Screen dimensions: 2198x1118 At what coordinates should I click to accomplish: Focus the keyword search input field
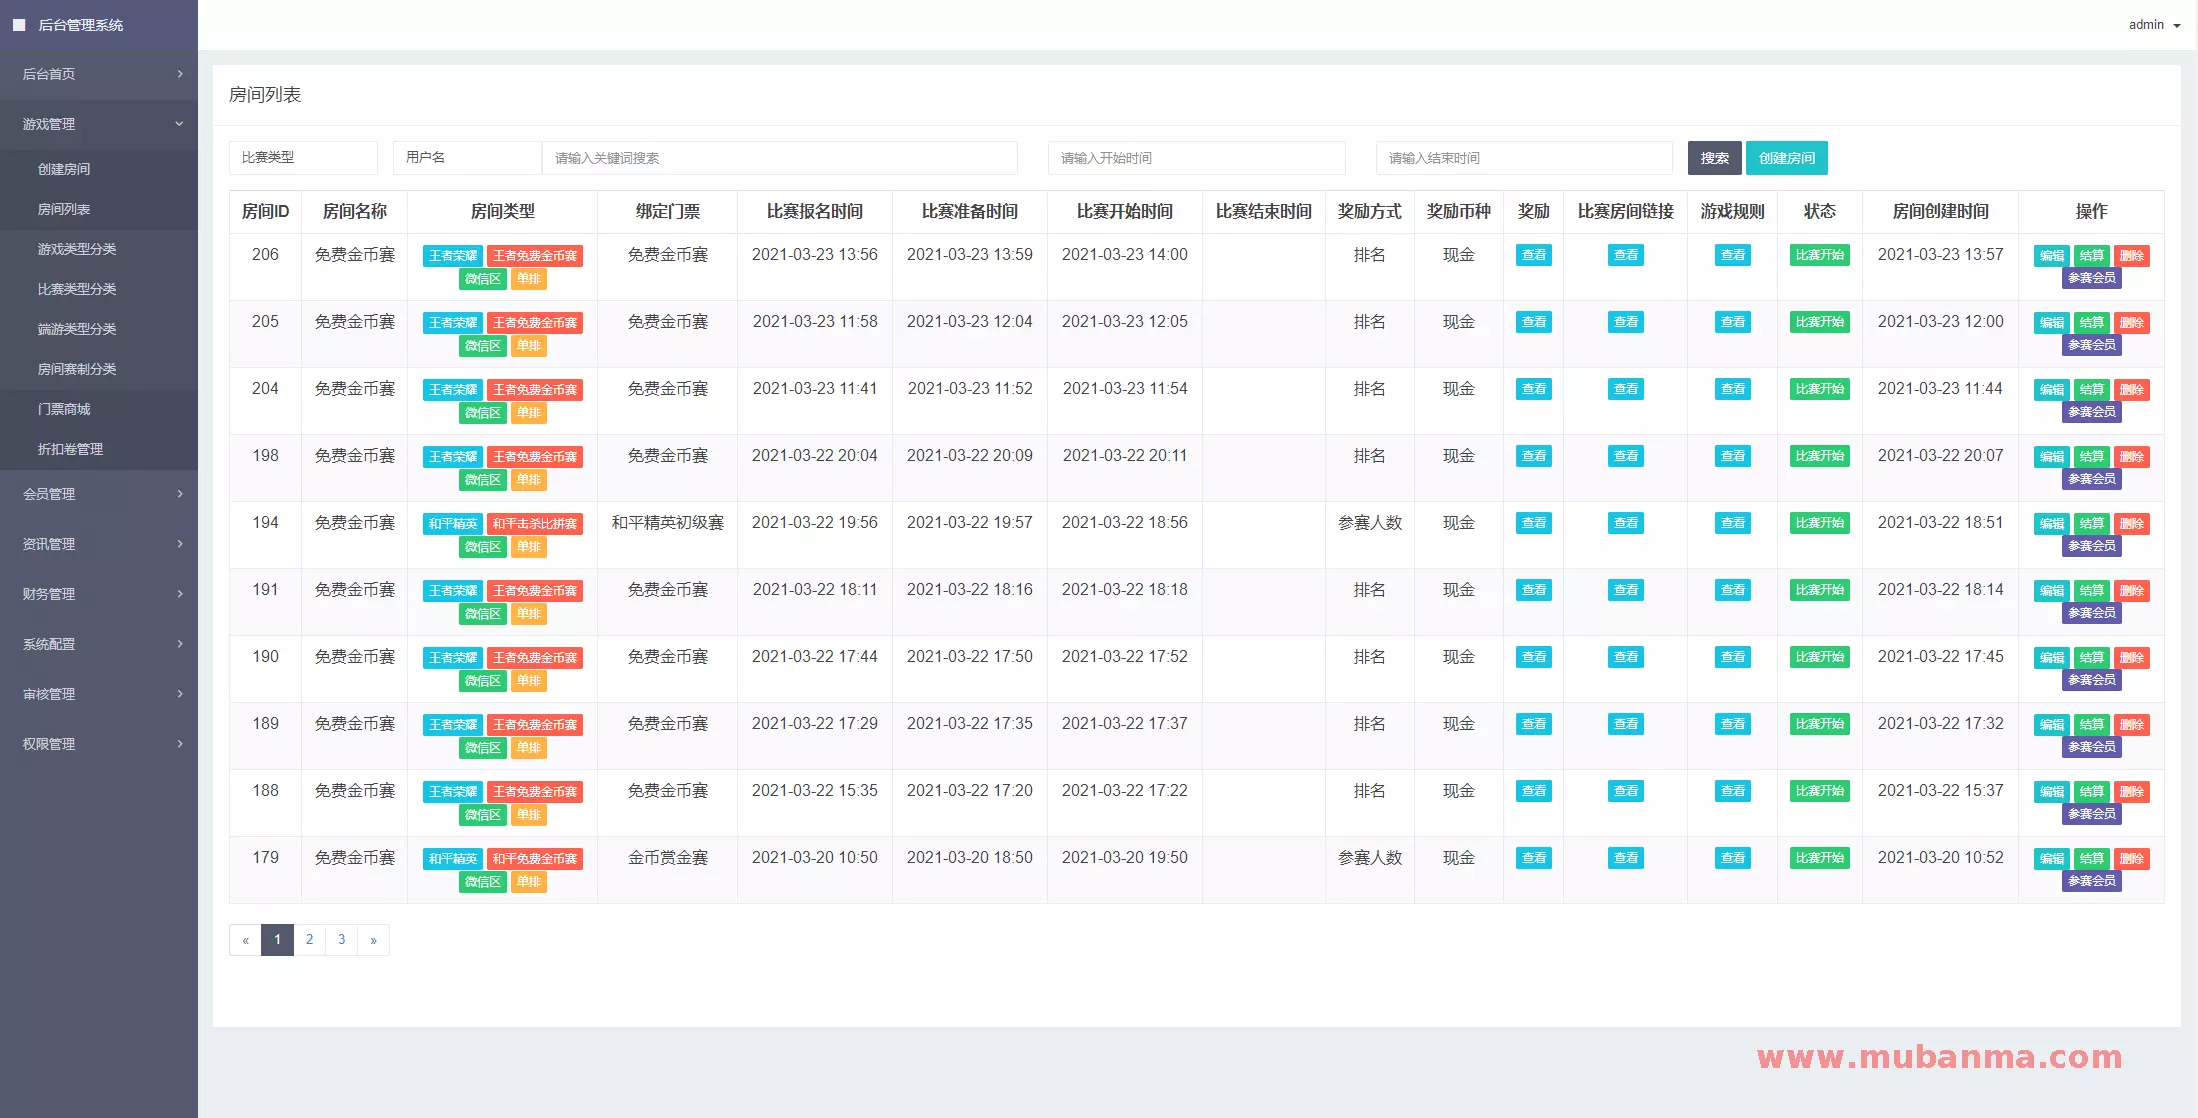(x=779, y=158)
